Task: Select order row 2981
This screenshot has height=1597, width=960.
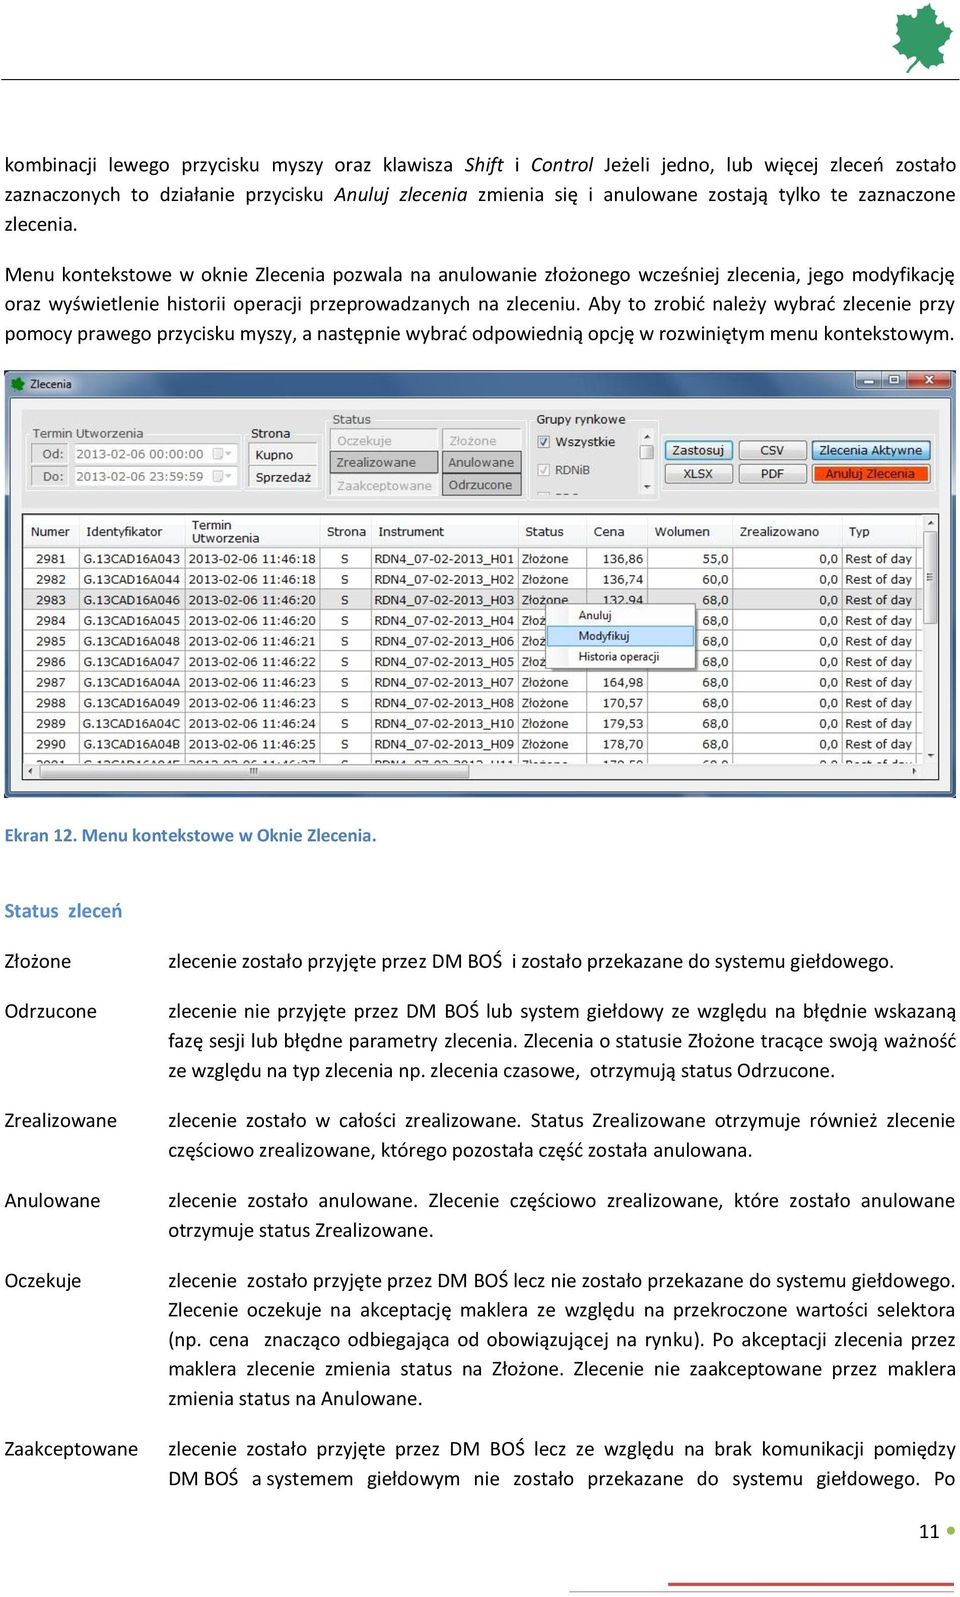Action: pyautogui.click(x=471, y=559)
